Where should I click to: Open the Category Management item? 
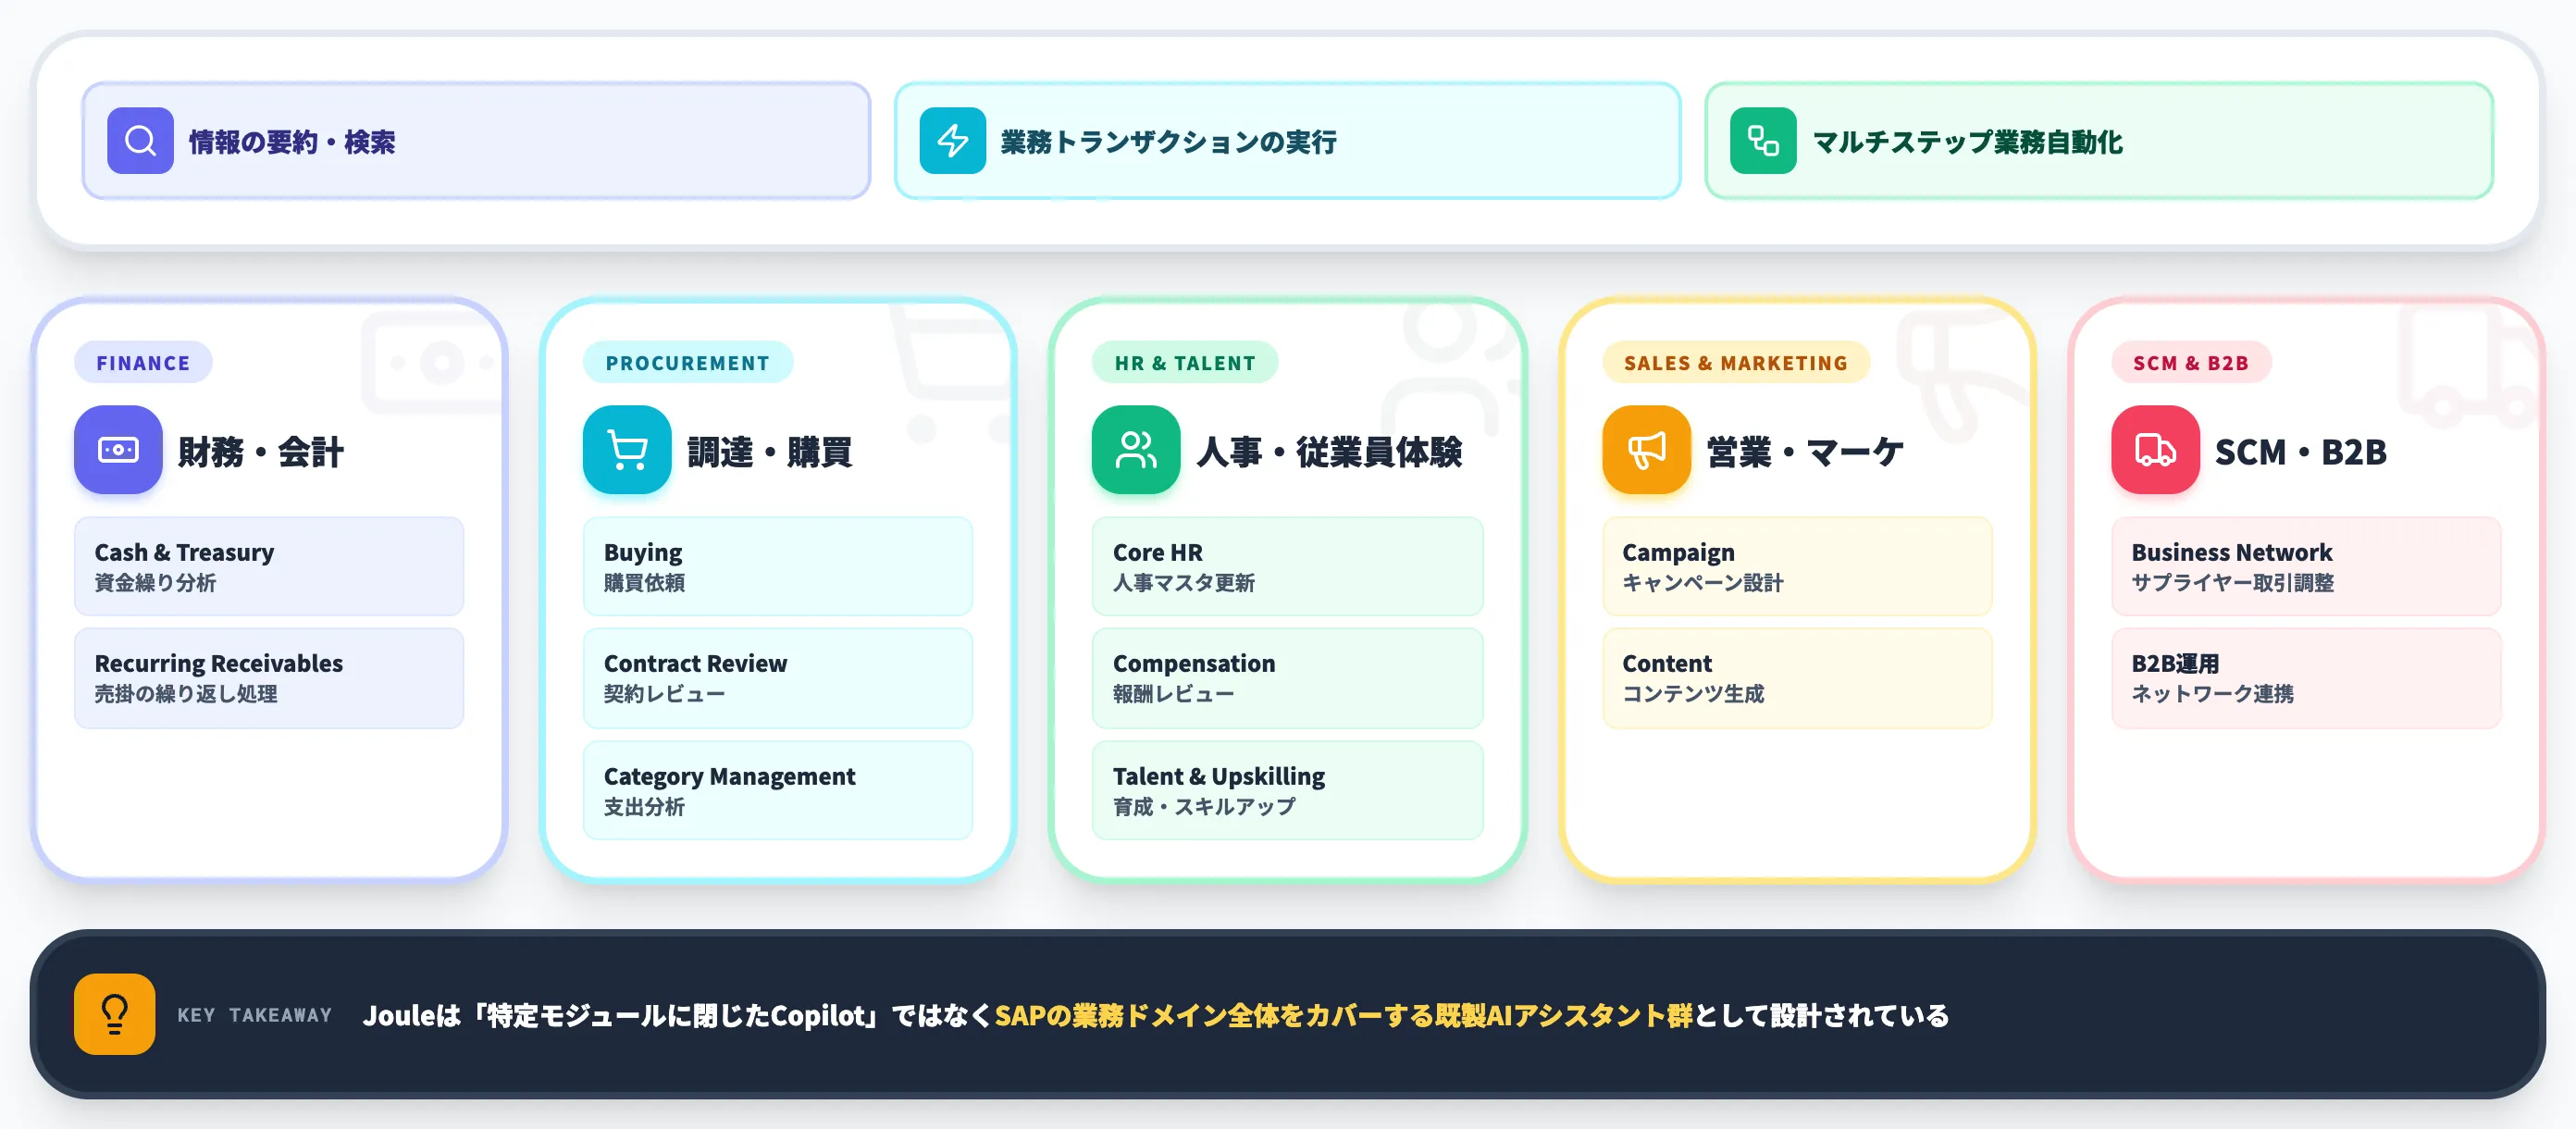point(778,790)
